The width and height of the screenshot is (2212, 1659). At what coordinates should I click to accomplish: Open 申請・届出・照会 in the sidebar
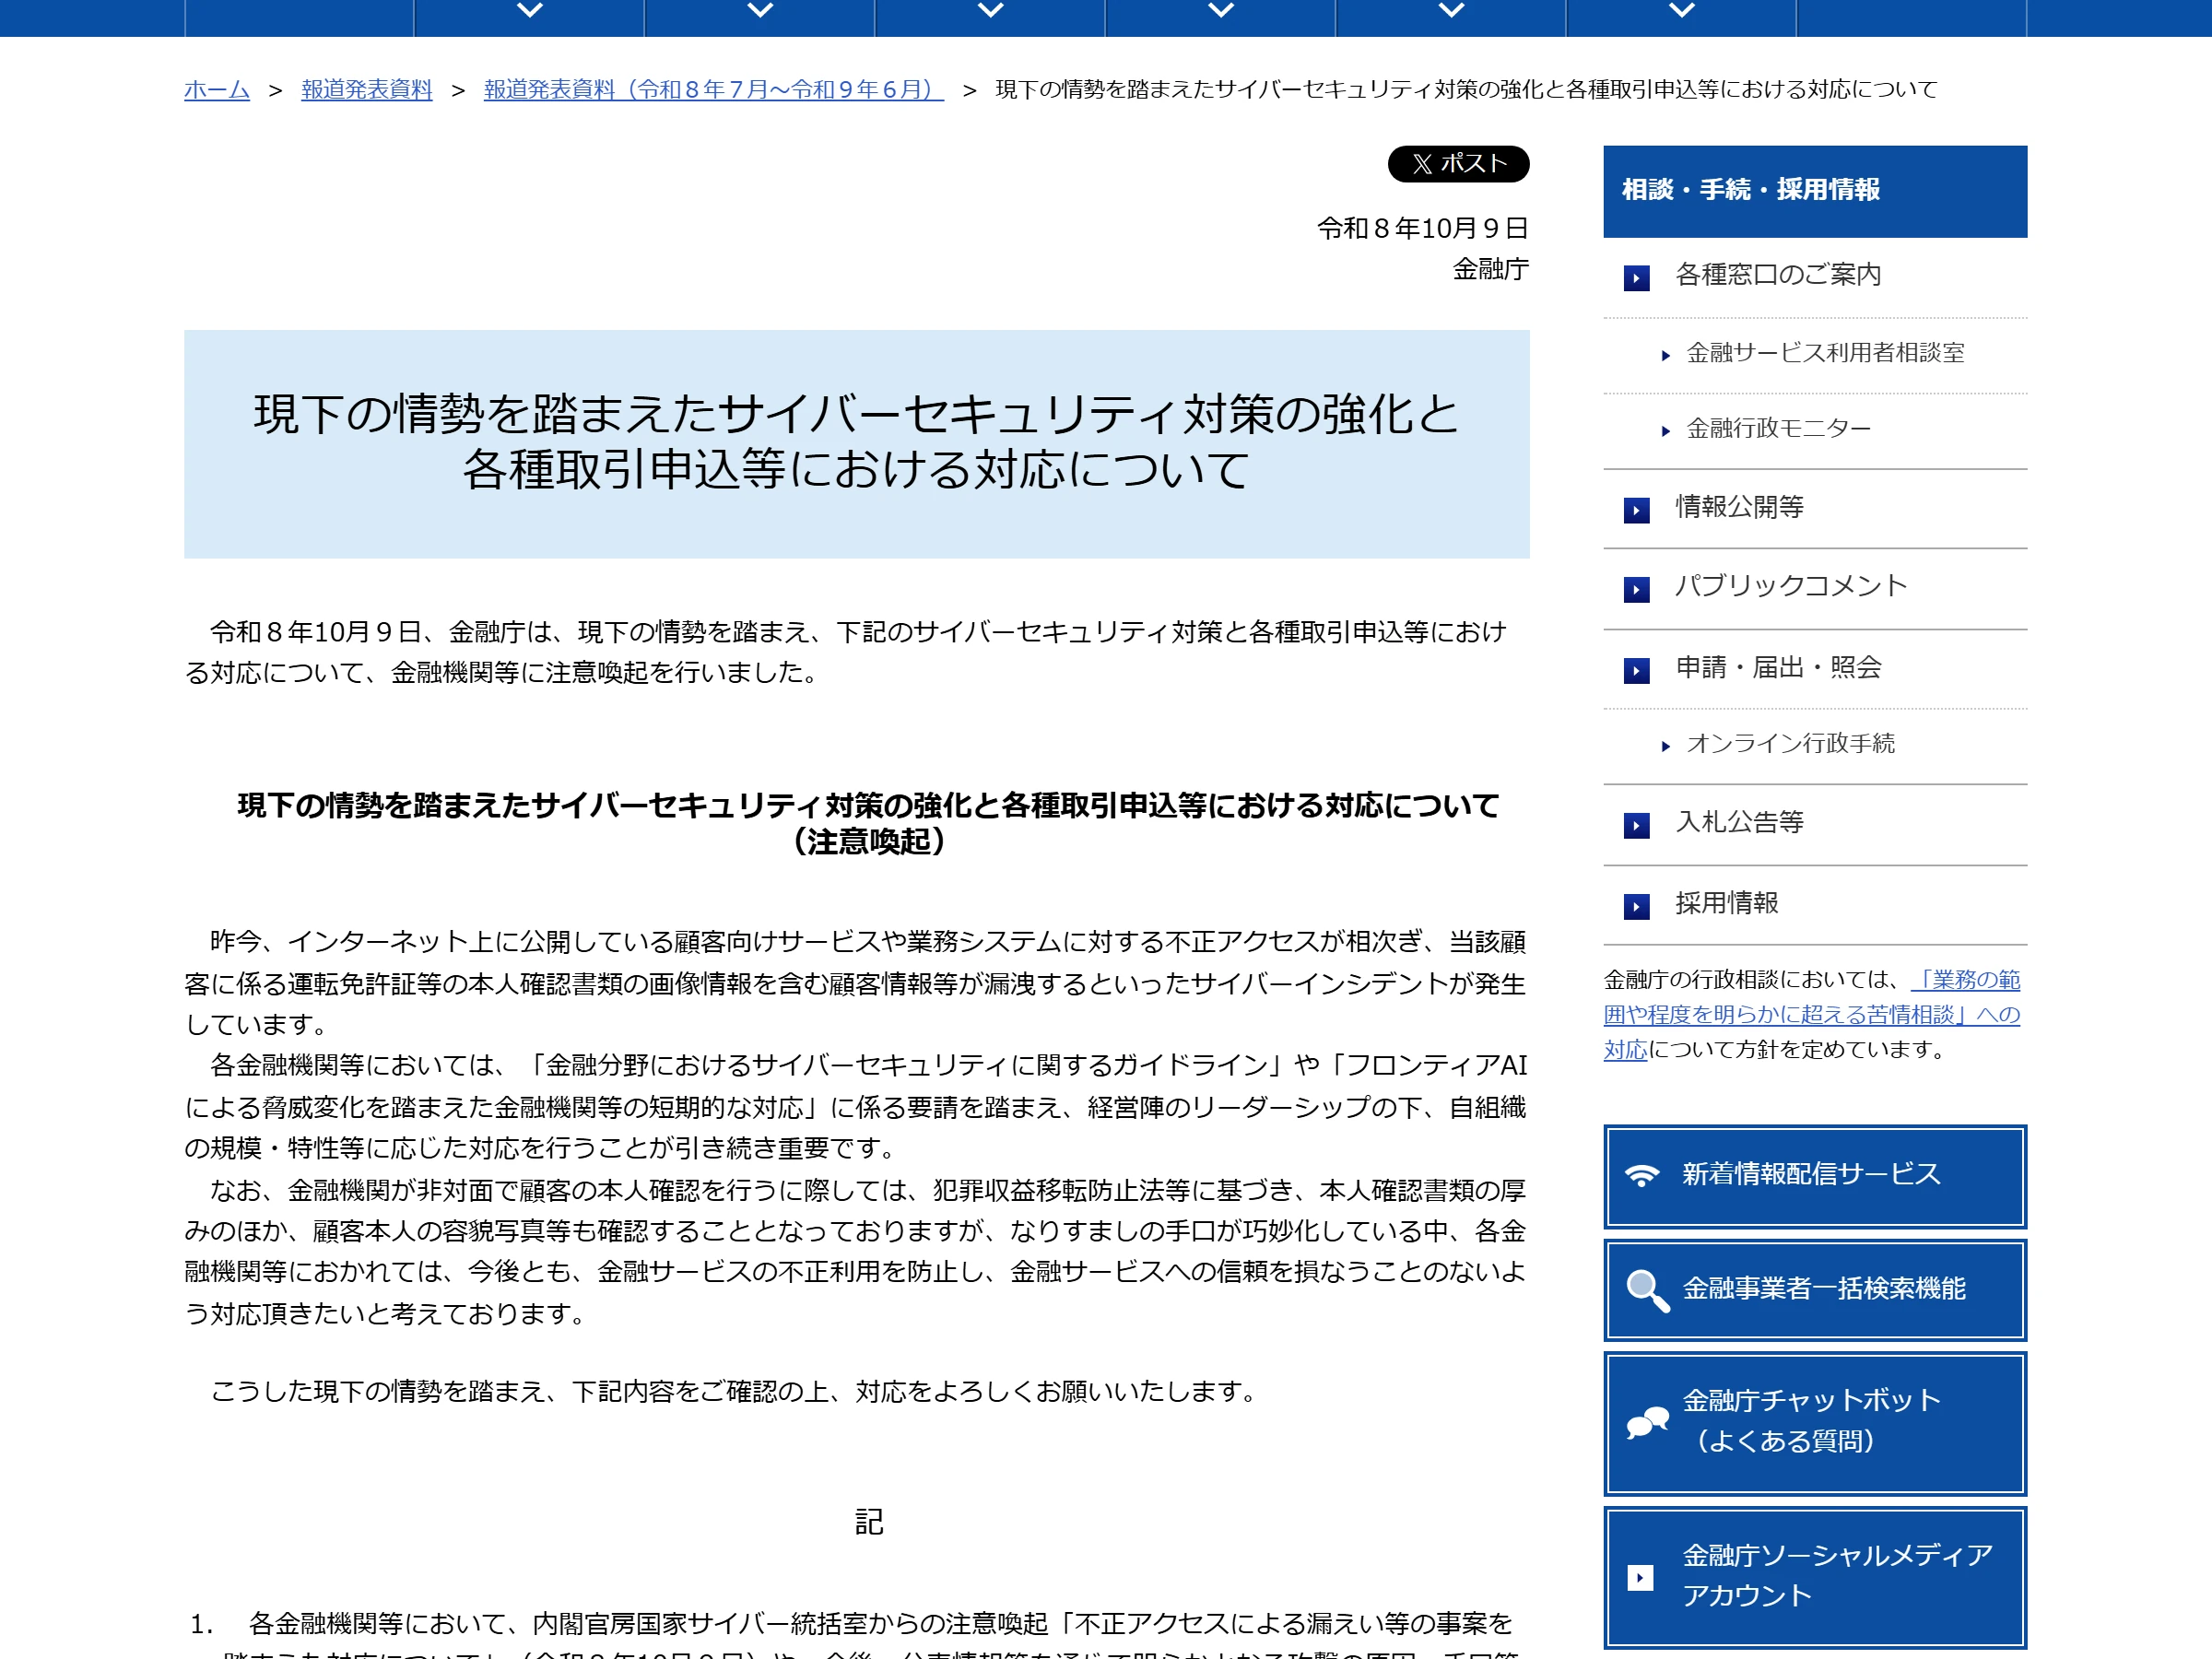(1778, 668)
